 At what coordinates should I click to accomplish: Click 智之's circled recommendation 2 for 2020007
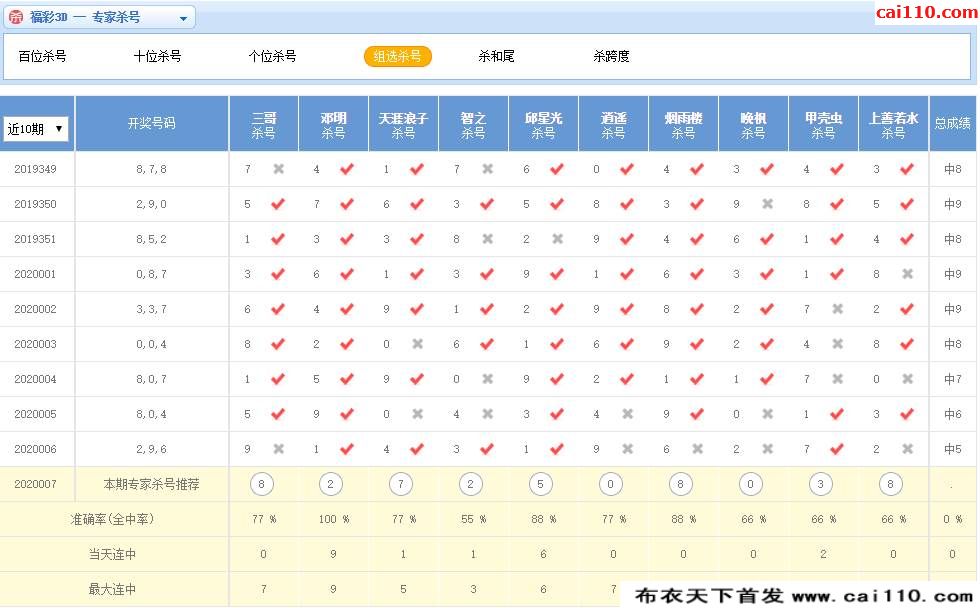[x=471, y=484]
